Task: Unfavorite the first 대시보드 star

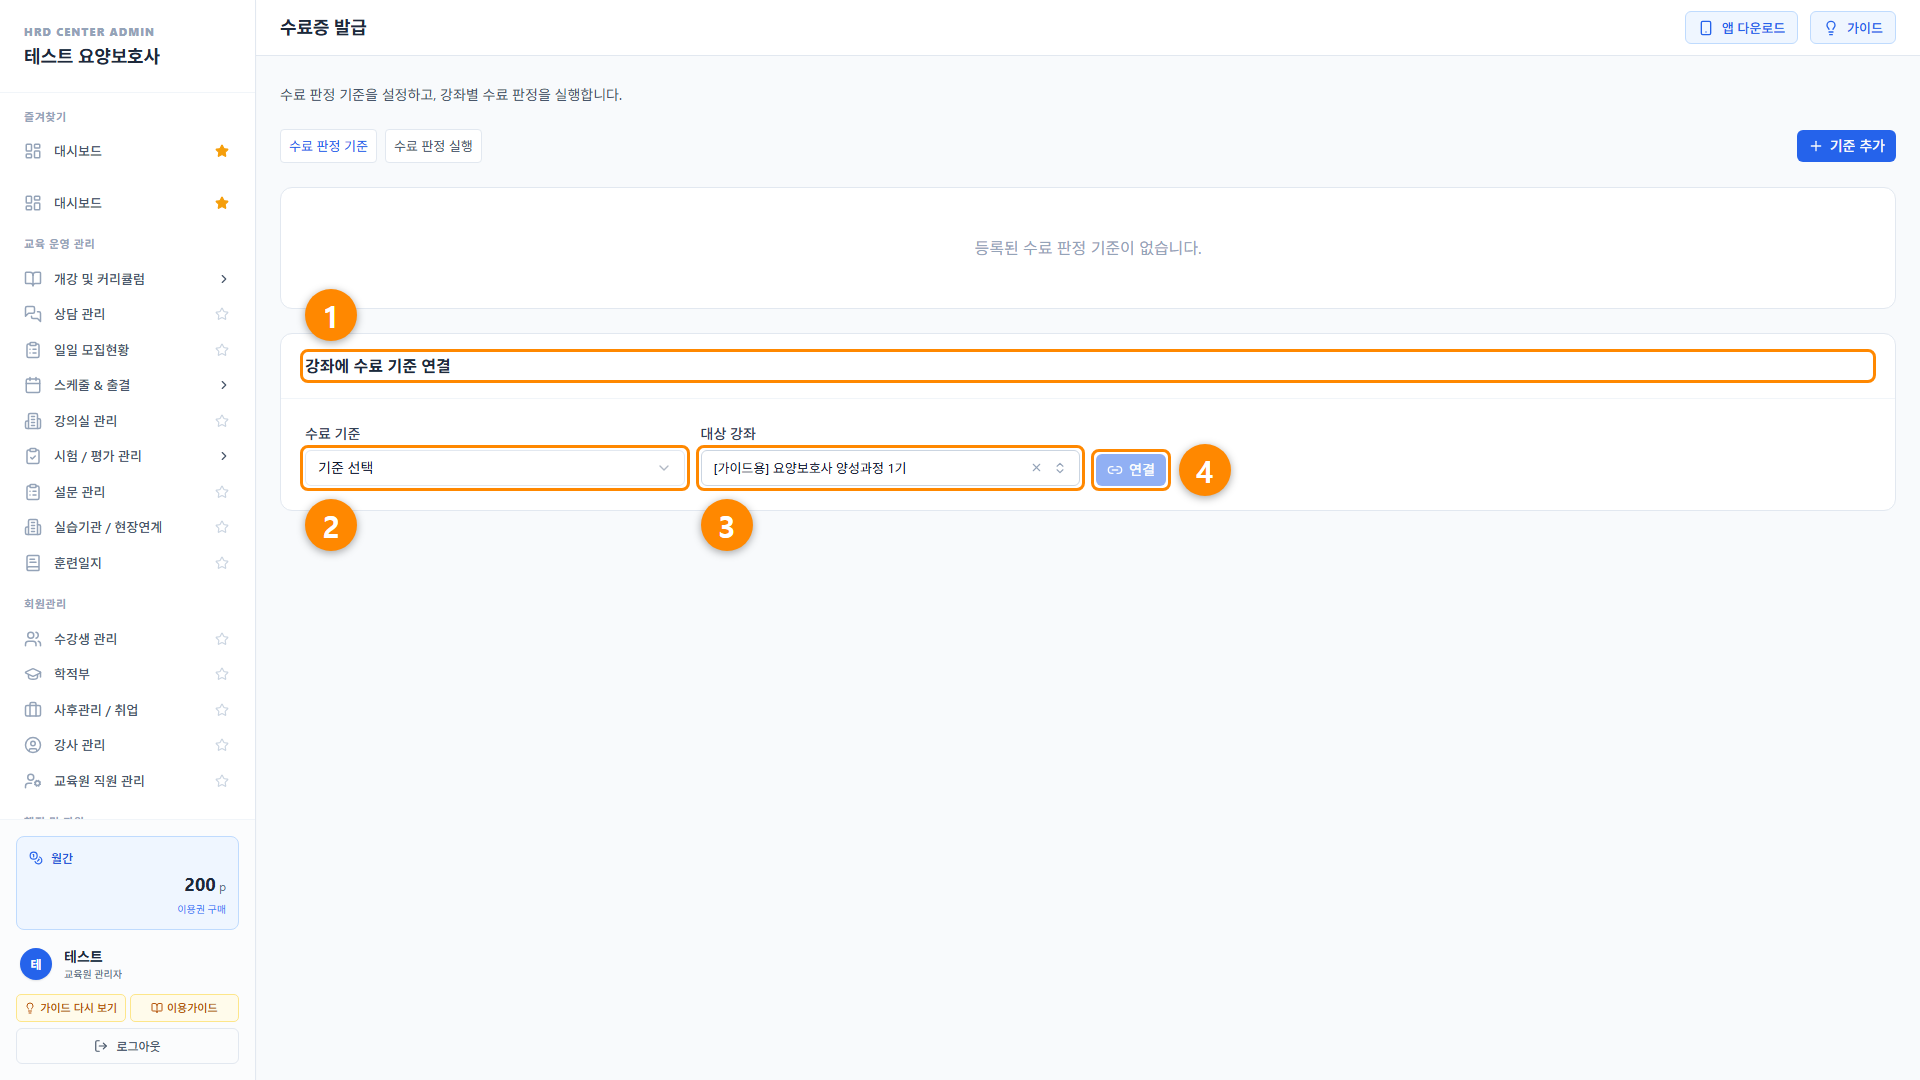Action: 222,151
